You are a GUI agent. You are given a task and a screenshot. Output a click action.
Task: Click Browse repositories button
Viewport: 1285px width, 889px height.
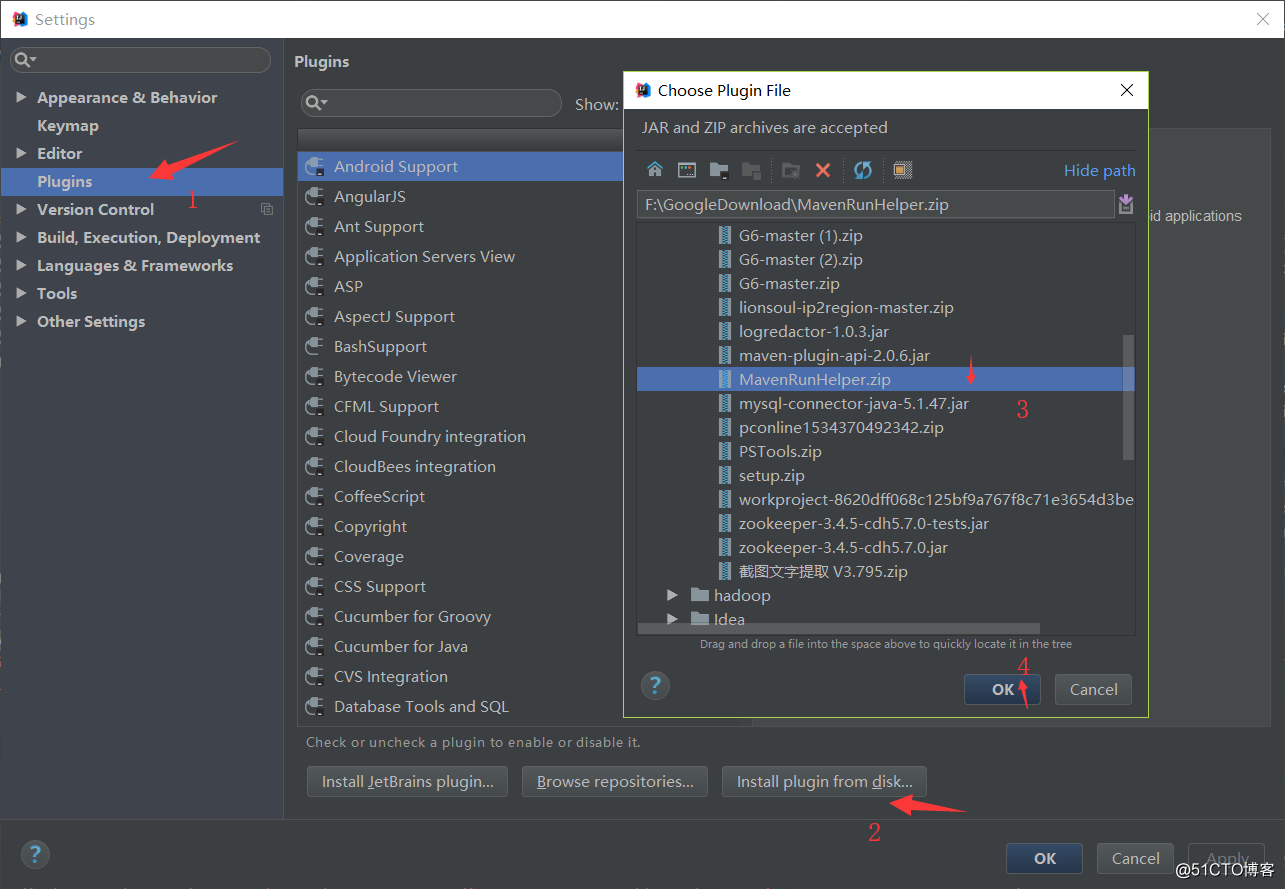(x=615, y=782)
